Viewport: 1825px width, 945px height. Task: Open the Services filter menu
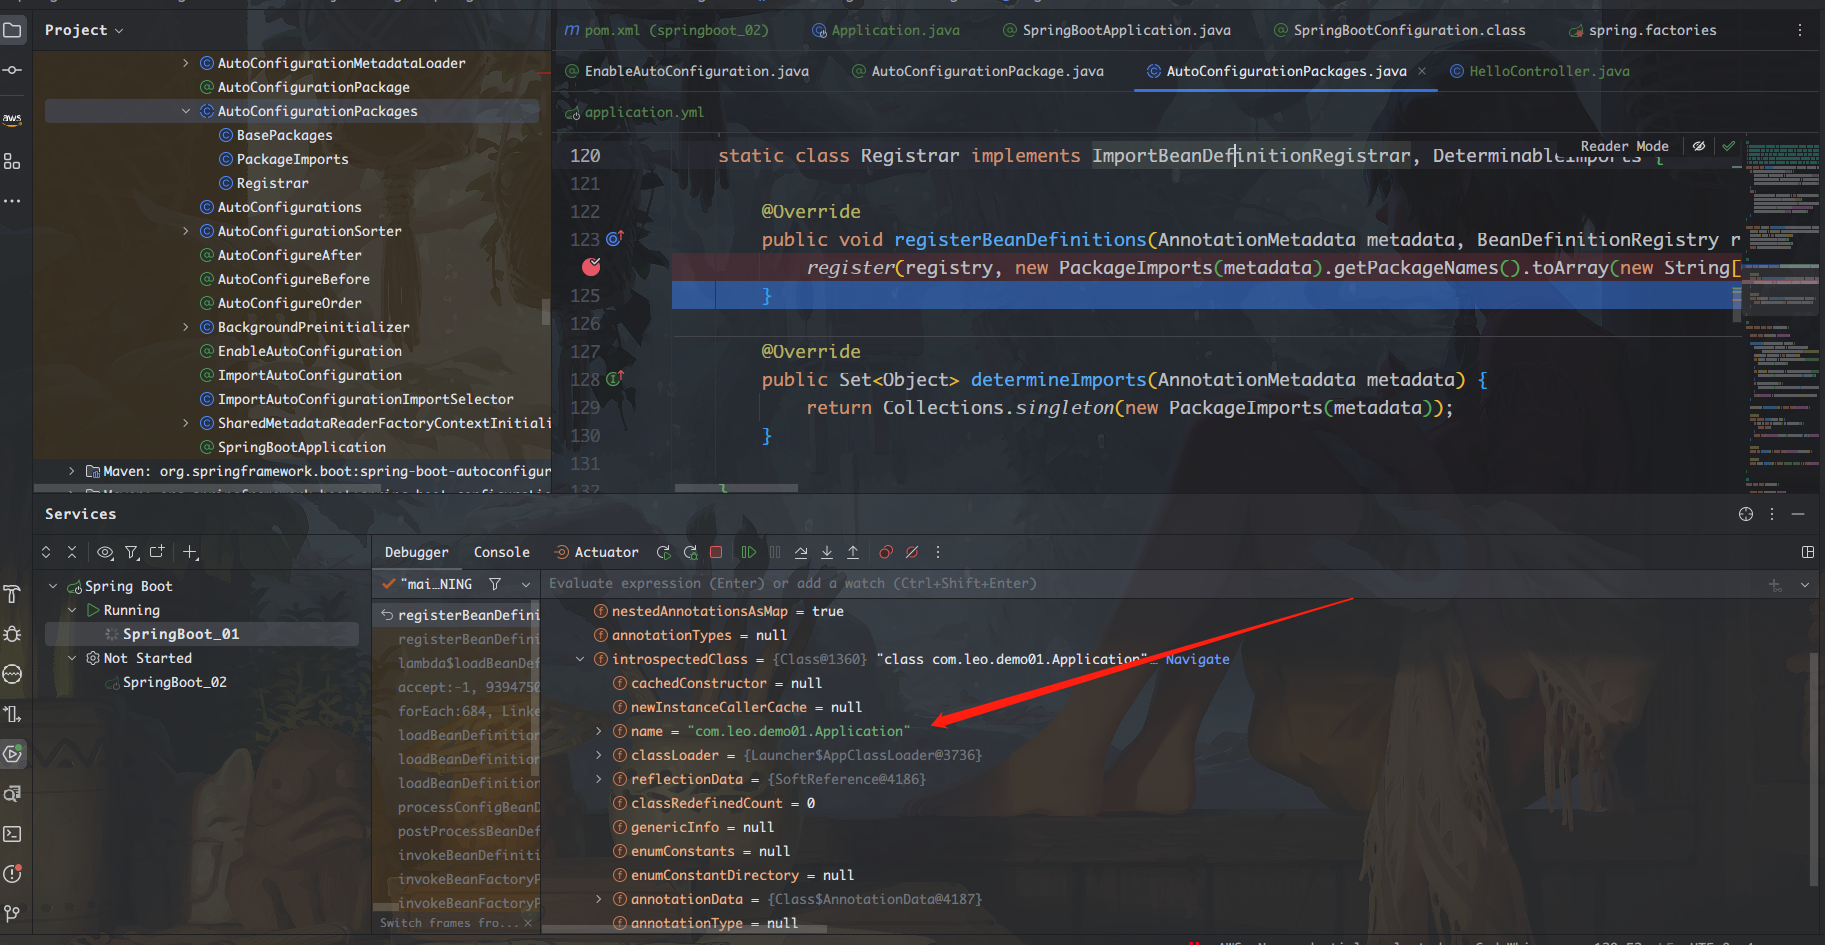click(131, 552)
